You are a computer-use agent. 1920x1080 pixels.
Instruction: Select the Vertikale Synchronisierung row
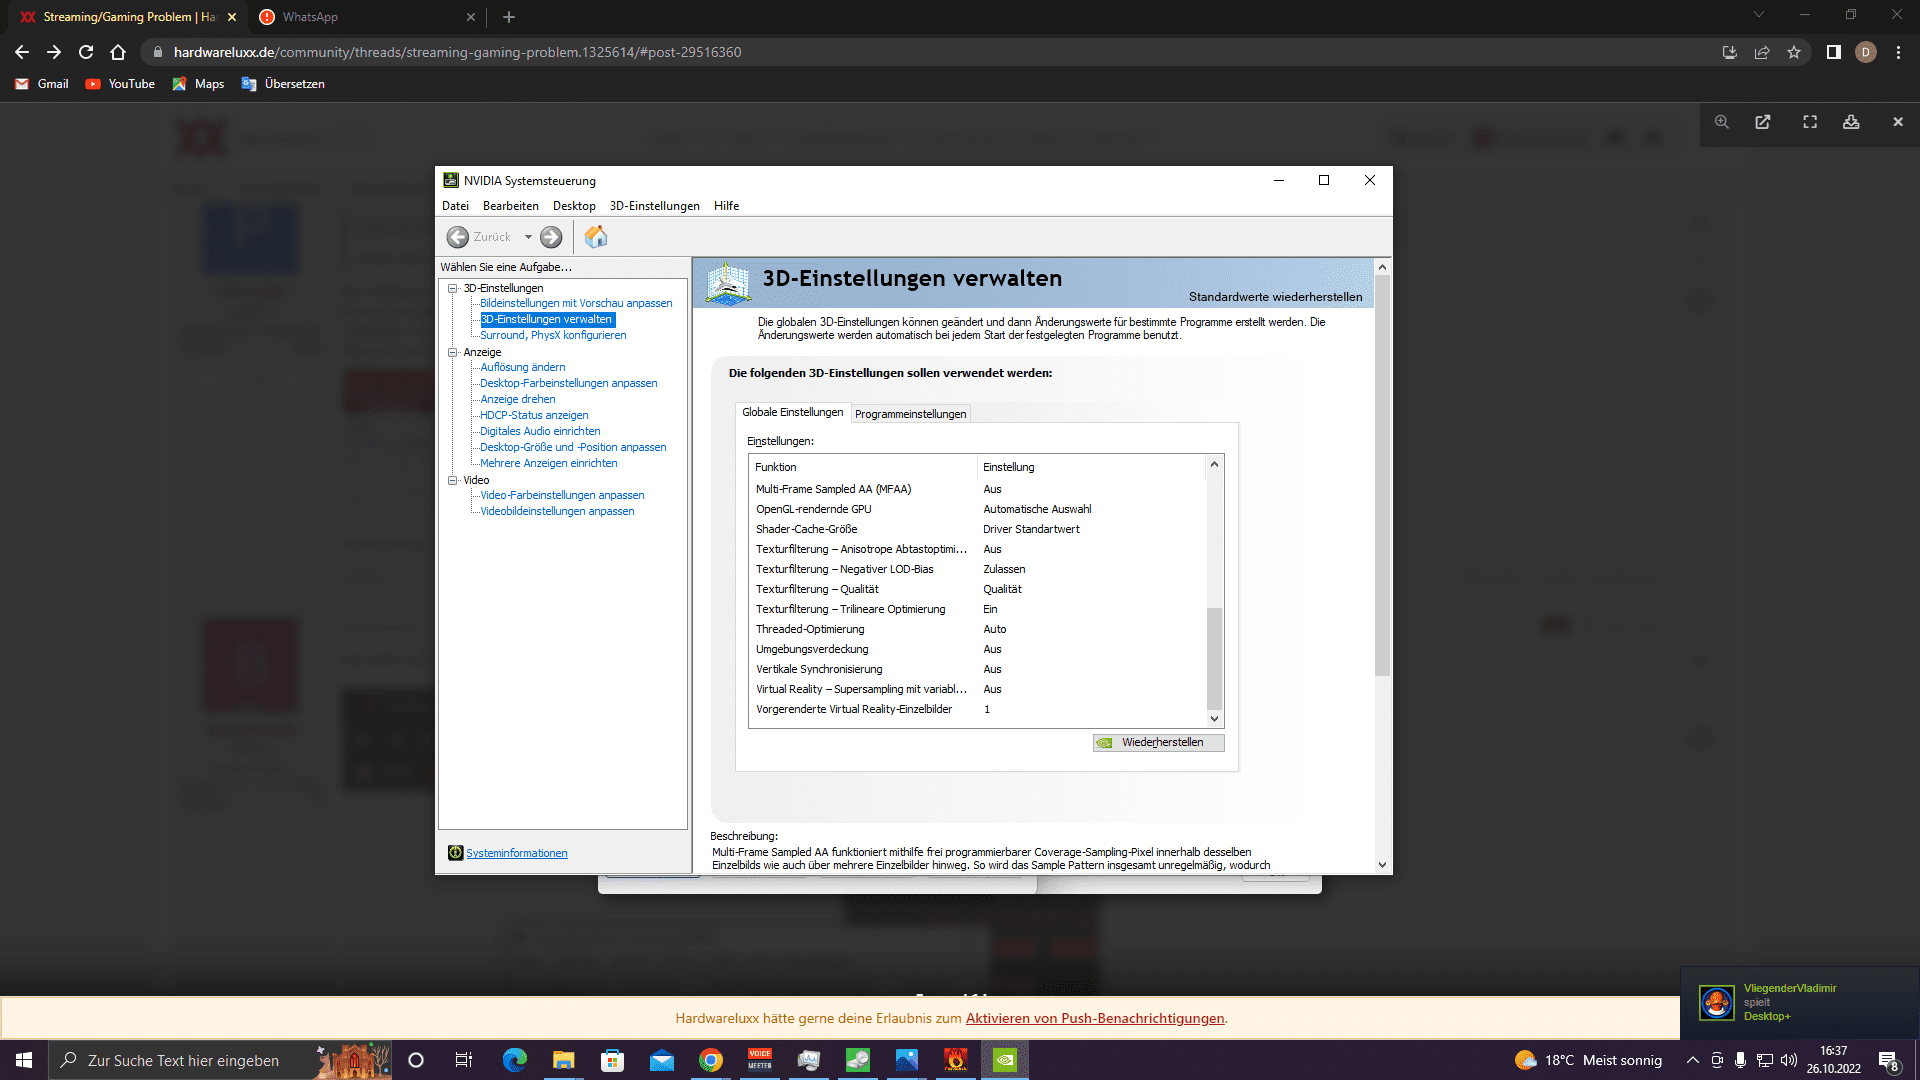[977, 669]
